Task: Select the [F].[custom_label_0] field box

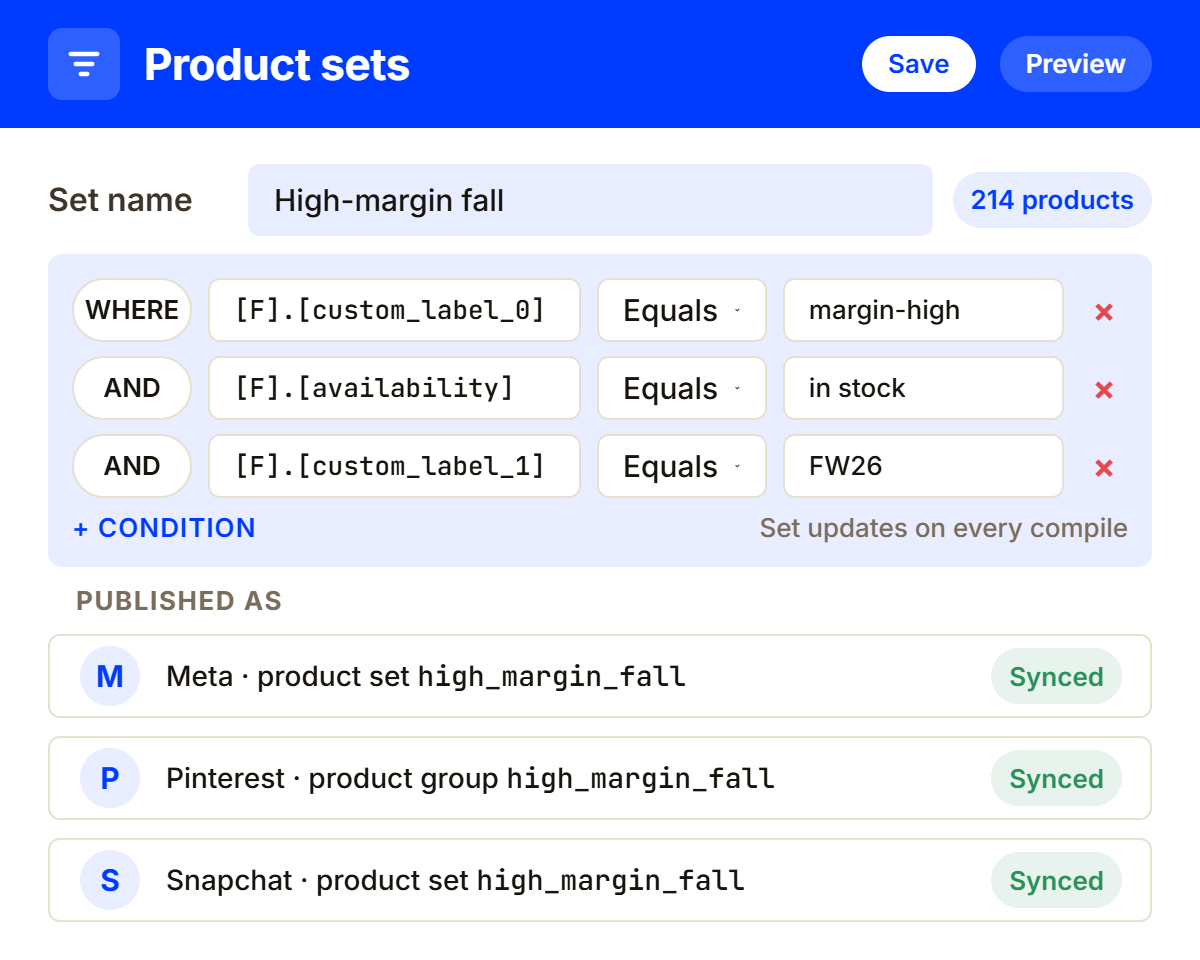Action: tap(394, 310)
